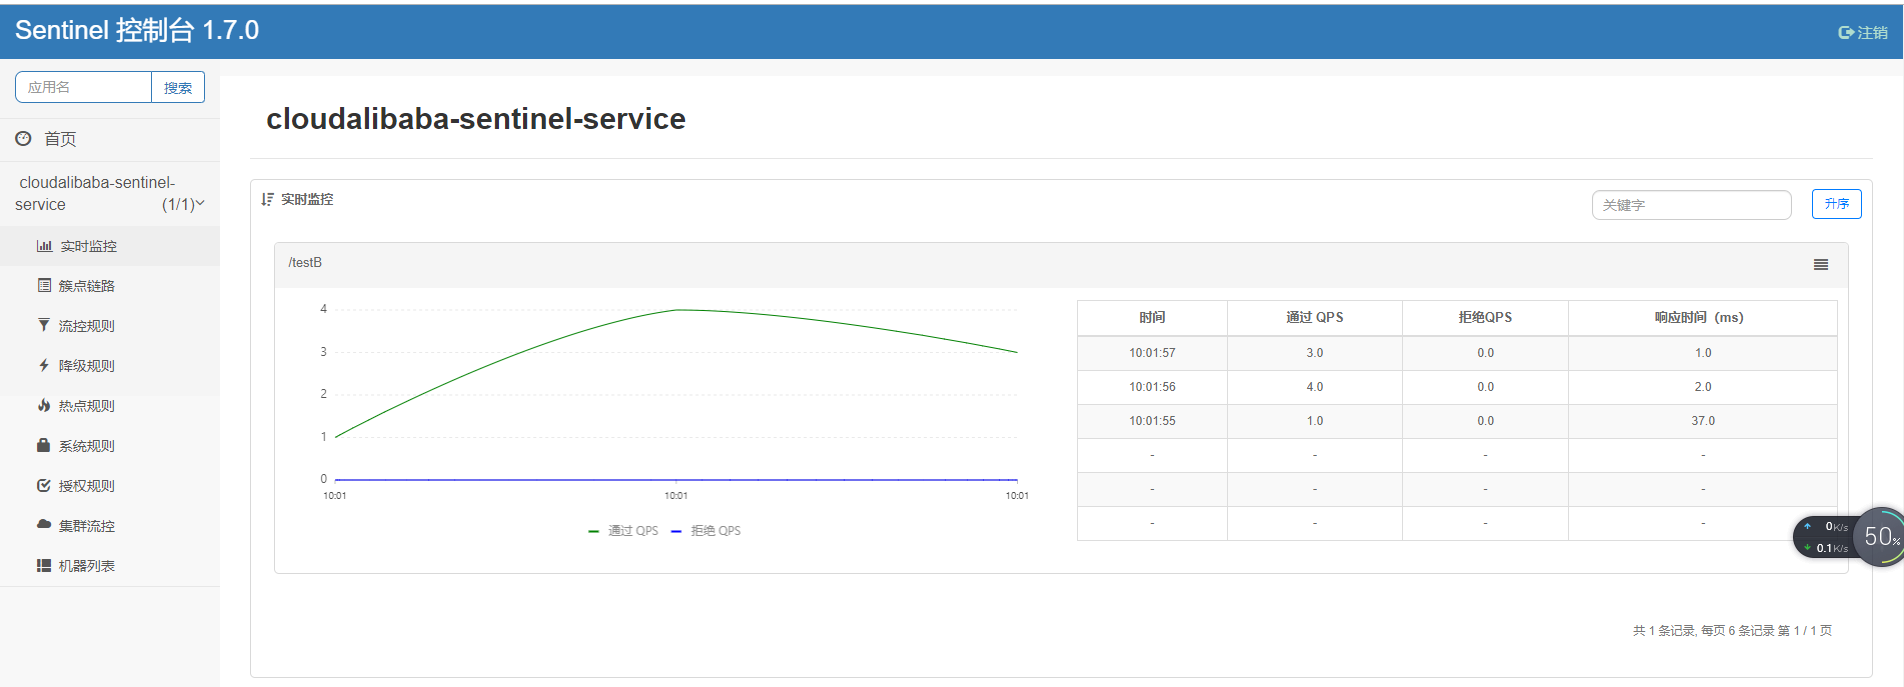Viewport: 1904px width, 687px height.
Task: Open the 降级规则 sidebar menu item
Action: pos(110,366)
